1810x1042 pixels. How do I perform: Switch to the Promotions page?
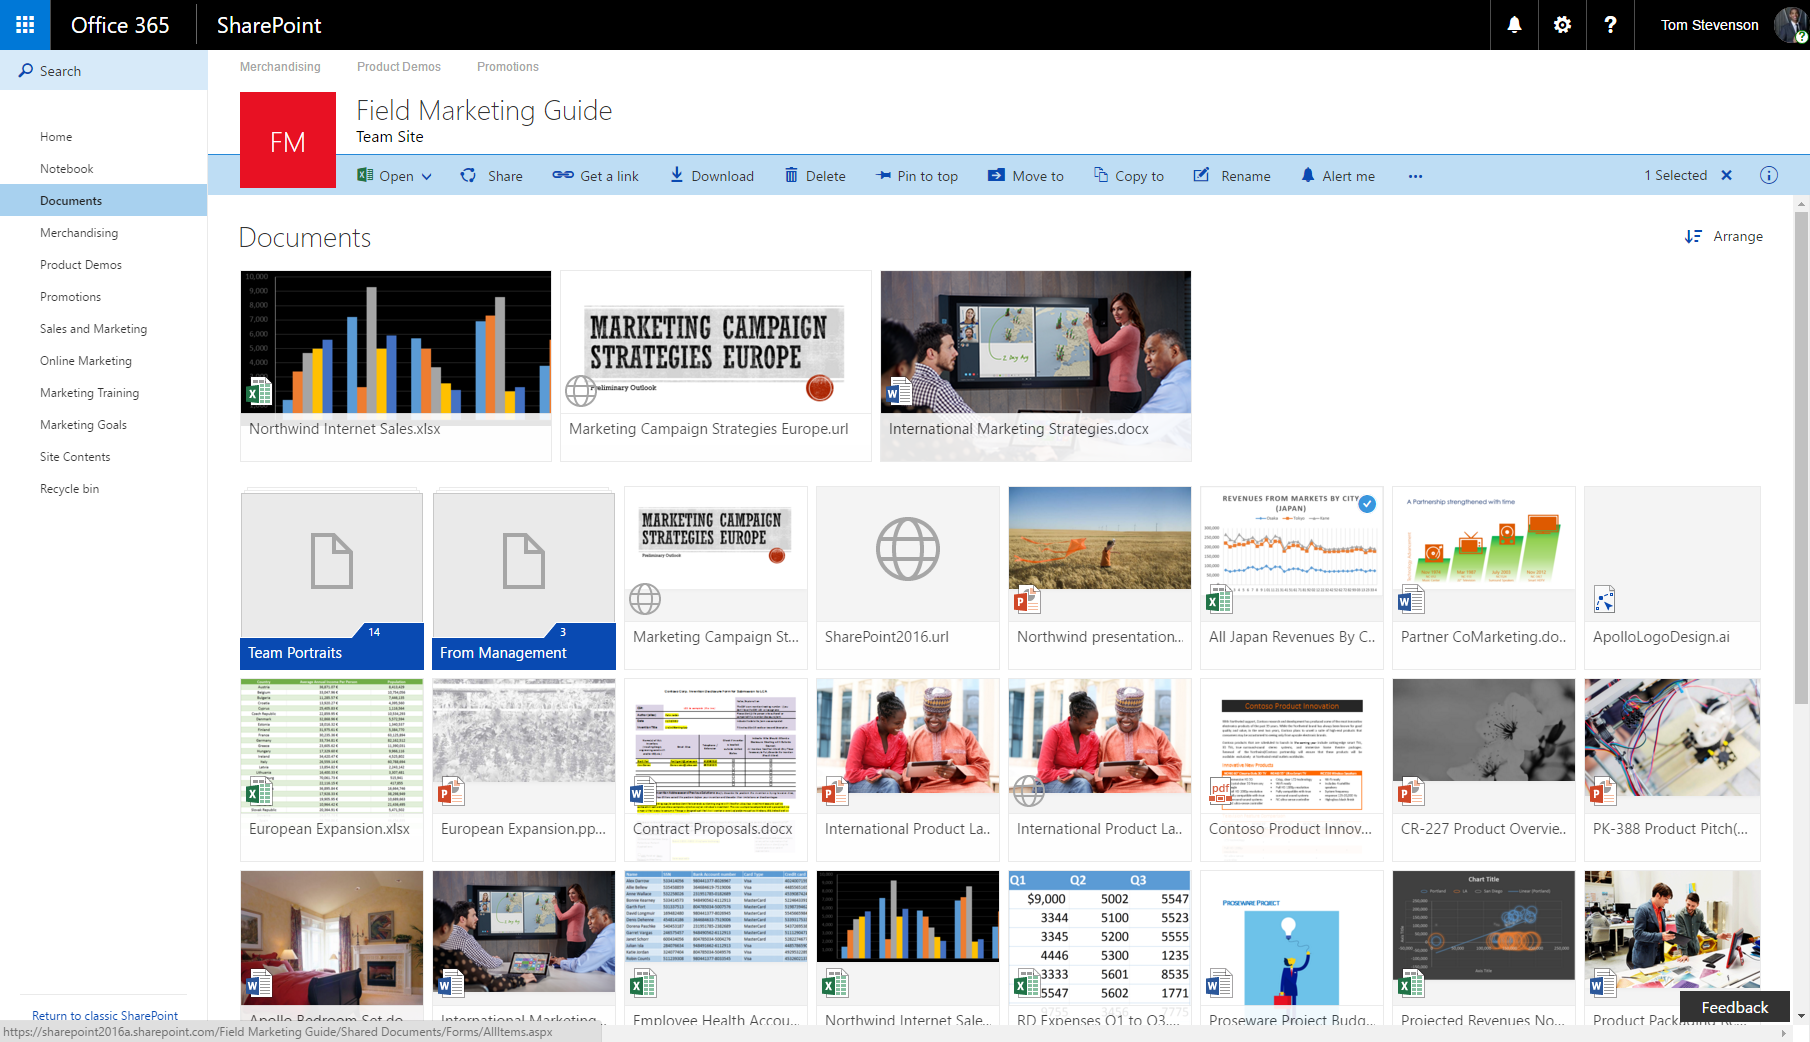click(x=507, y=67)
